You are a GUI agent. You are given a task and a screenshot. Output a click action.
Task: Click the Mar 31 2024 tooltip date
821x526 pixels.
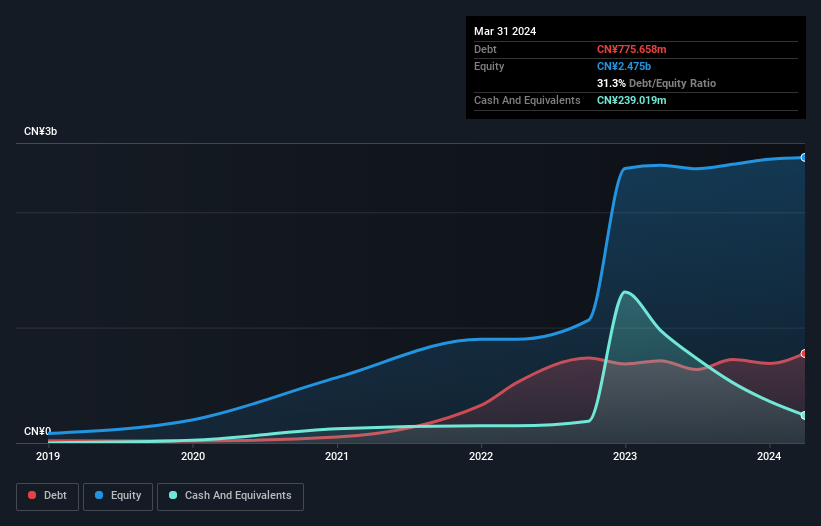pos(505,31)
